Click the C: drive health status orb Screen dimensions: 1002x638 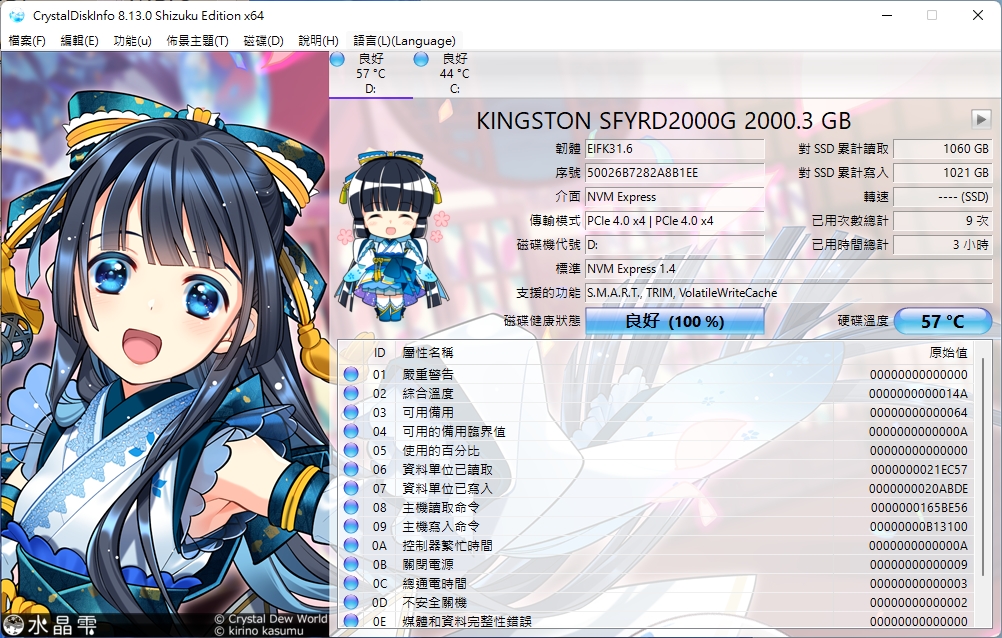(x=420, y=59)
